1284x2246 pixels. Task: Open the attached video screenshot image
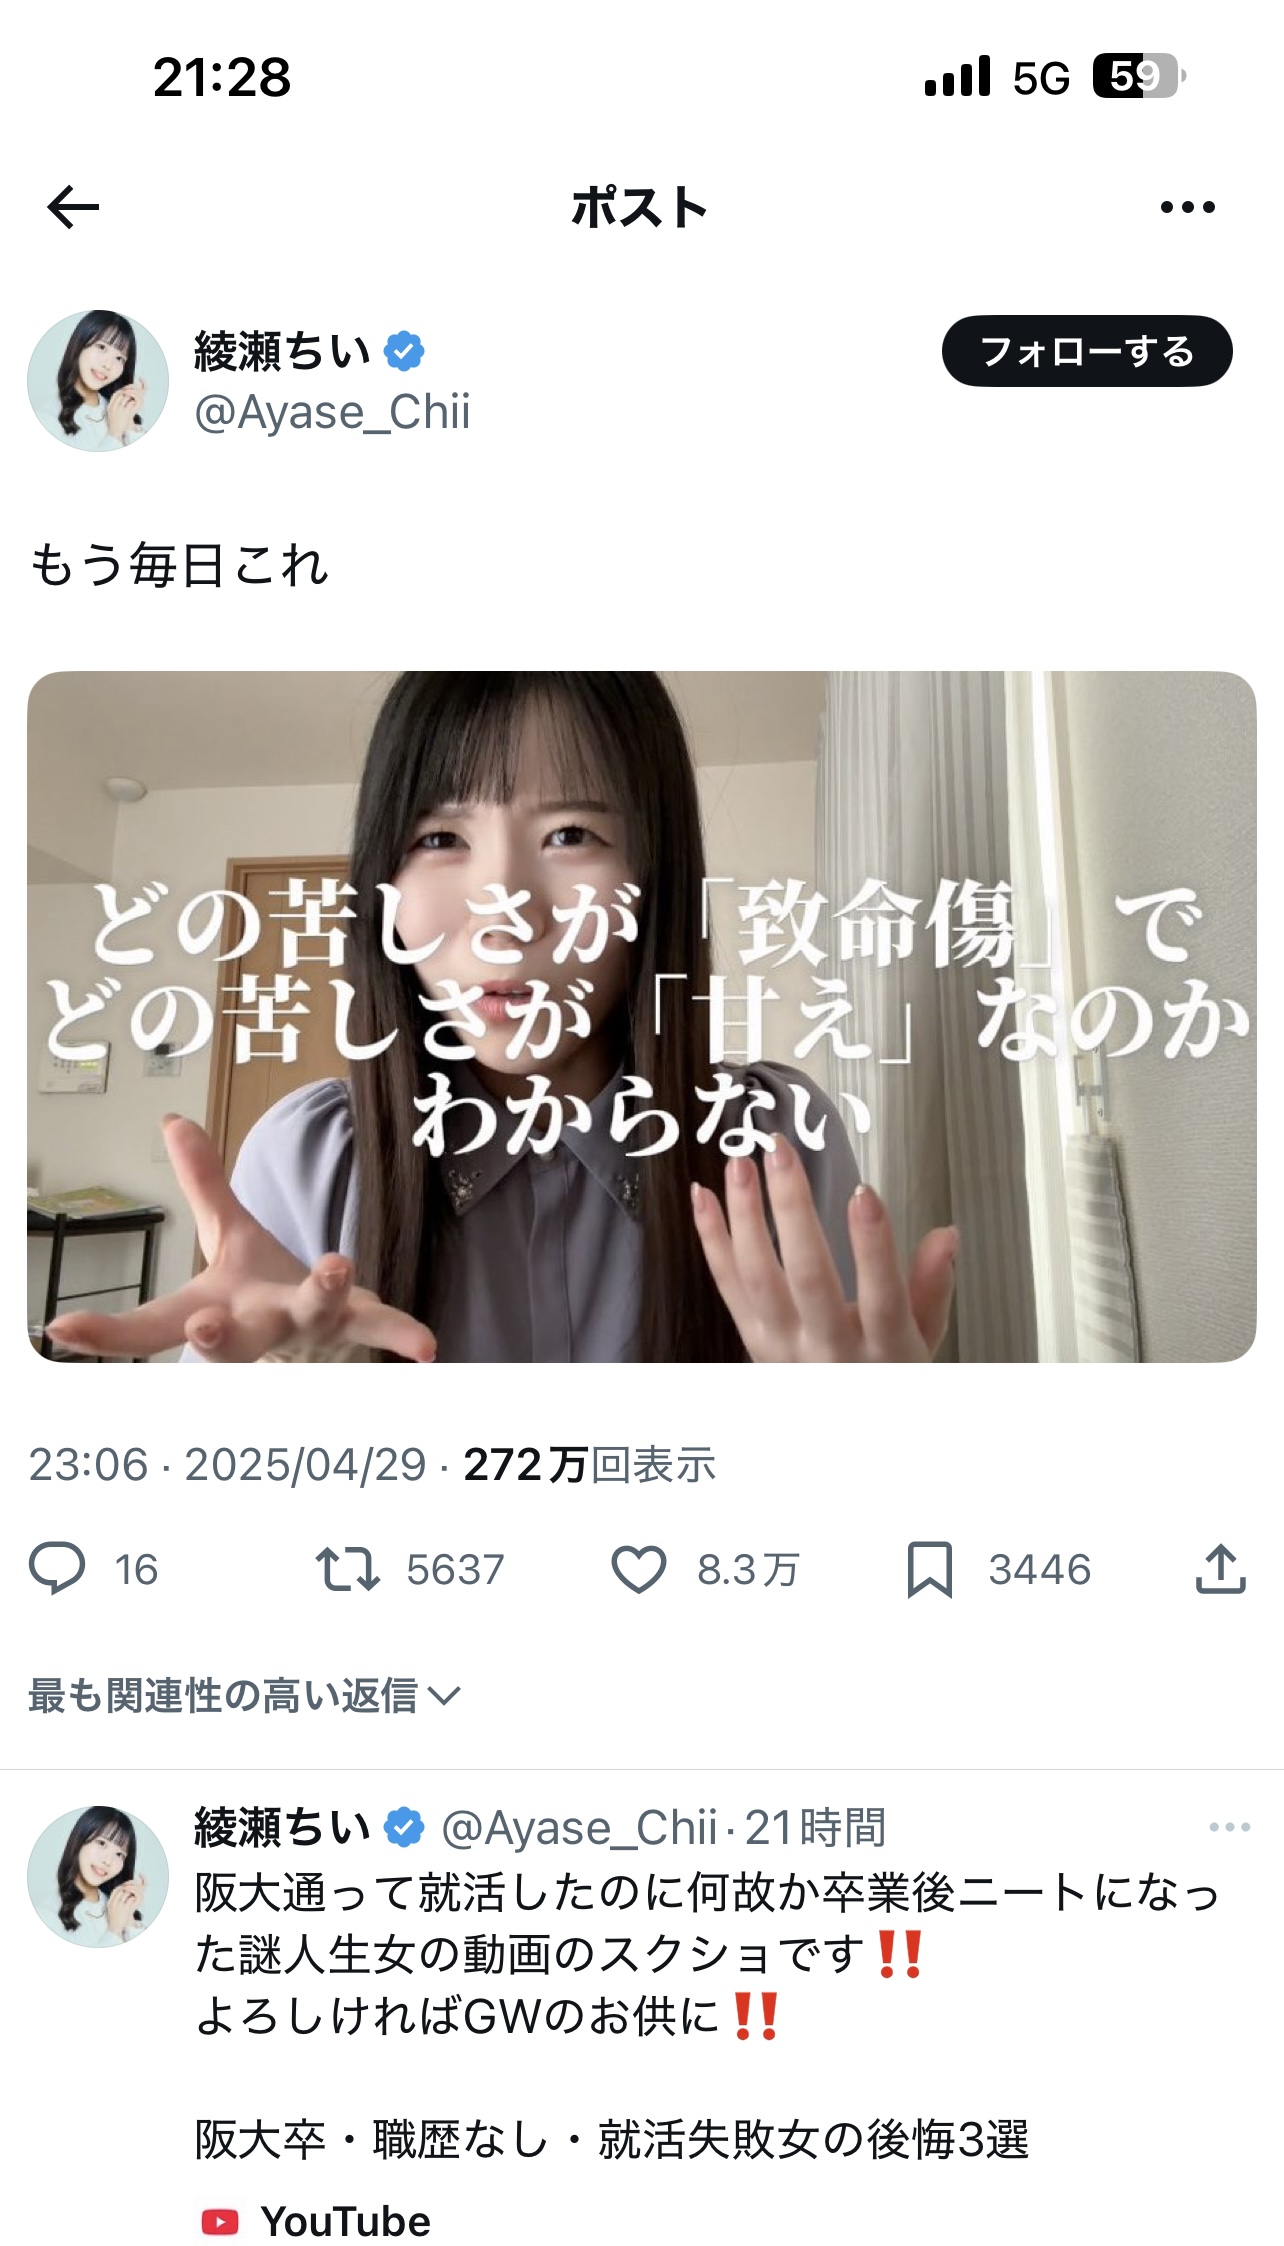[642, 1016]
